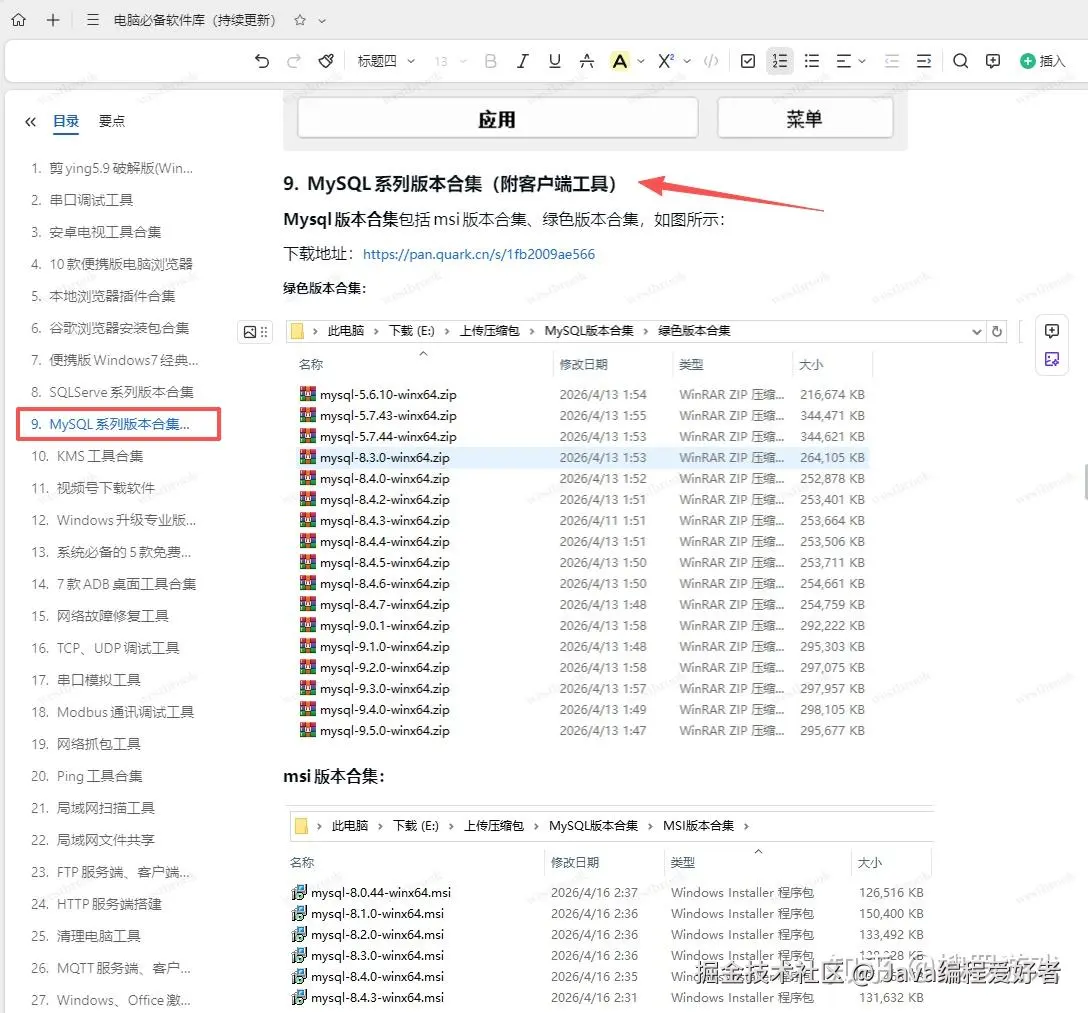This screenshot has height=1013, width=1088.
Task: Open the pan.quark.cn download link
Action: coord(479,254)
